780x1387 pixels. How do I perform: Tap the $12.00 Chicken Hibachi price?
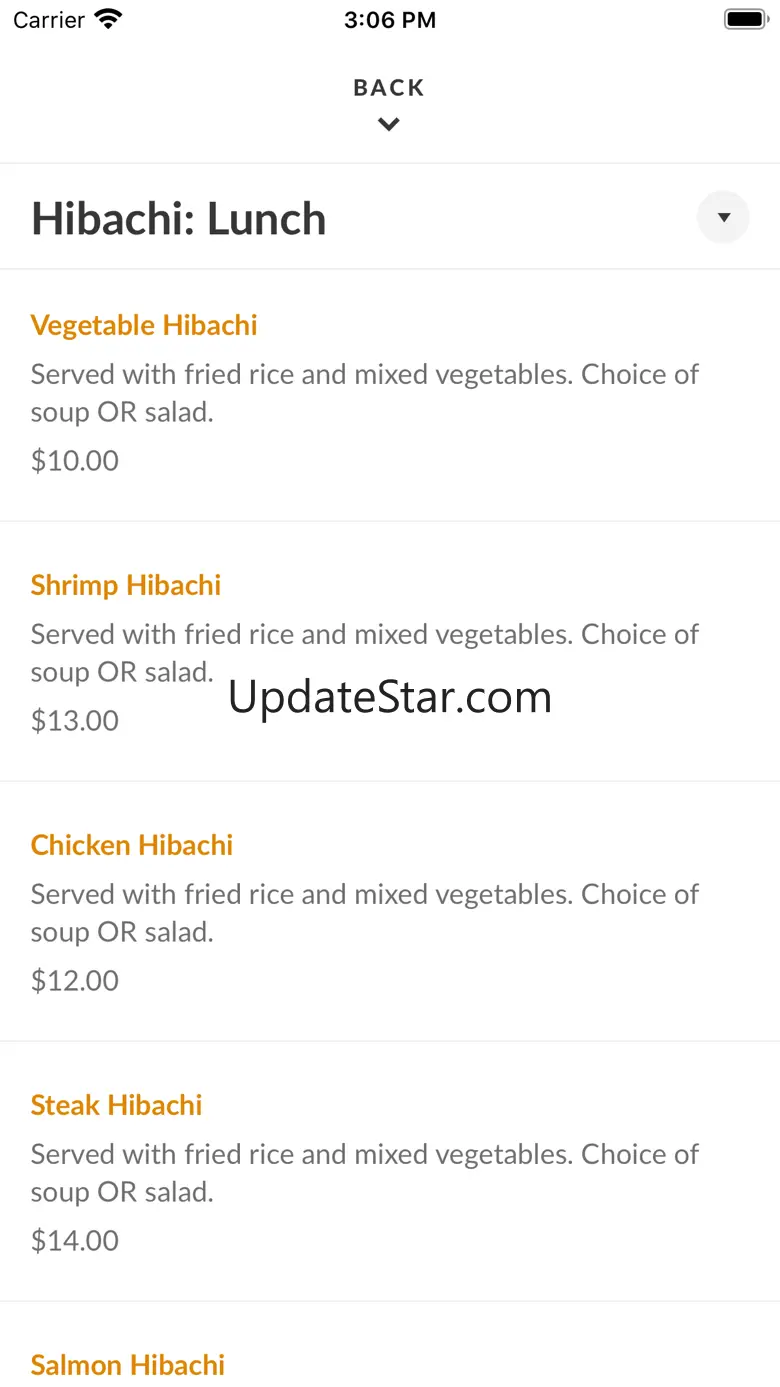[x=75, y=981]
